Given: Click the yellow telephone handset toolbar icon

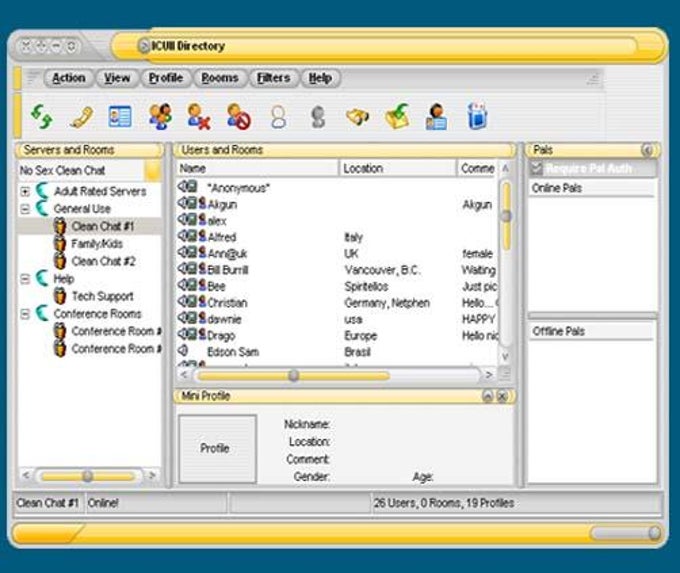Looking at the screenshot, I should (x=81, y=117).
